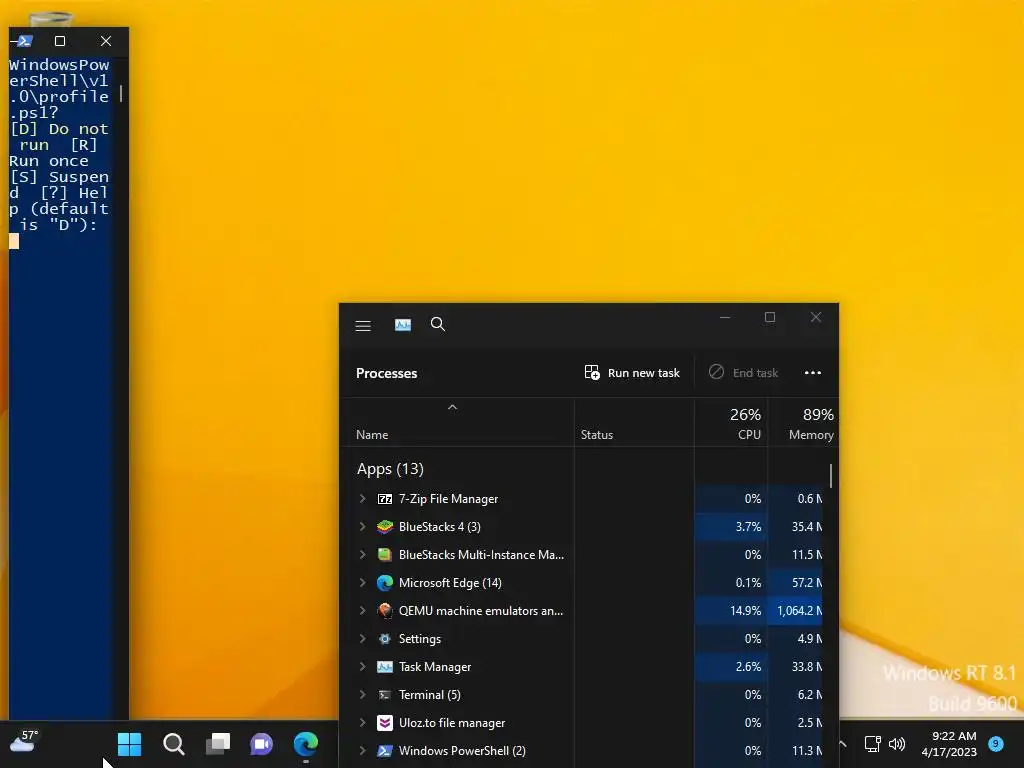Click the 2.6% CPU value for Task Manager

(x=748, y=667)
